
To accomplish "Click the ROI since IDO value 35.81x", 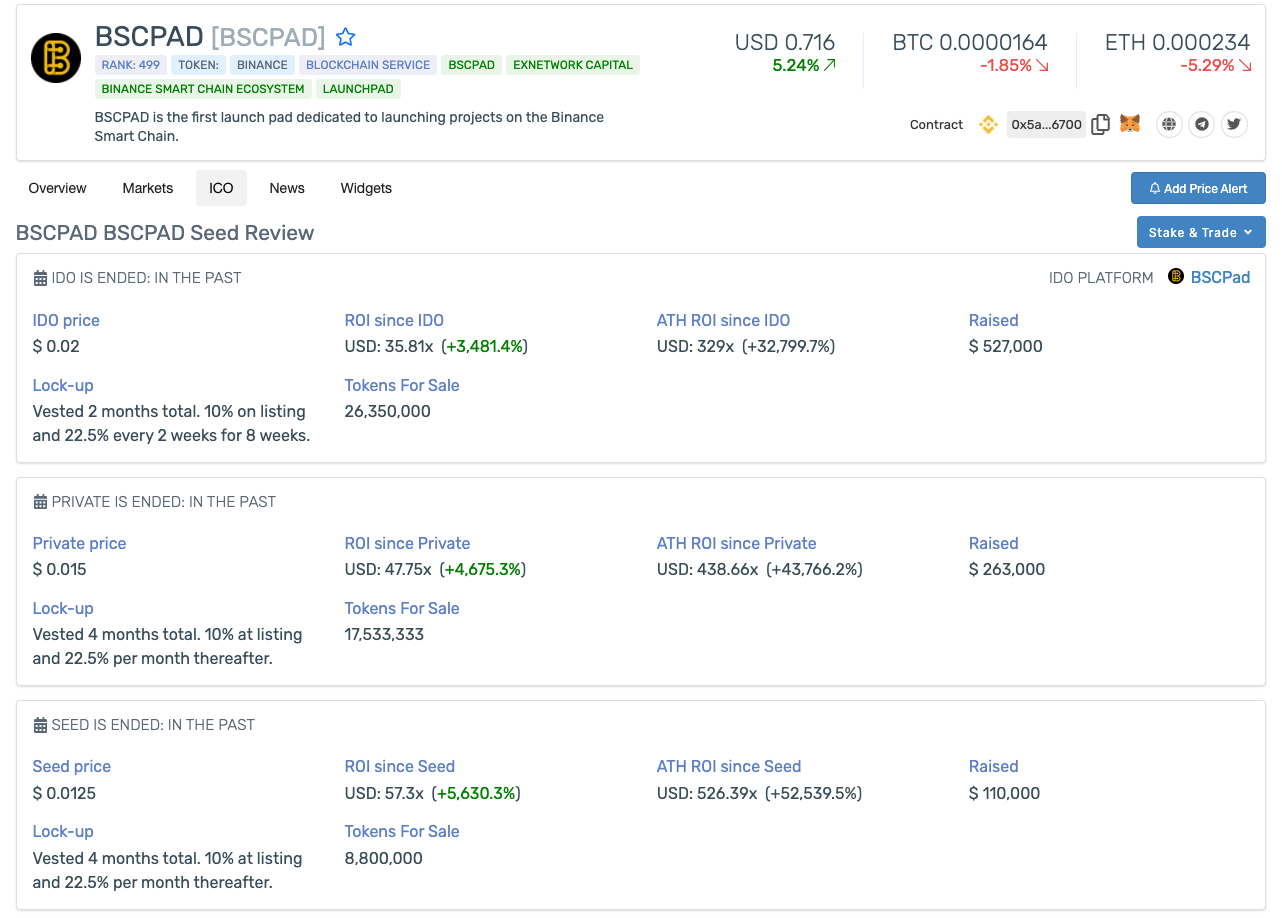I will [x=436, y=346].
